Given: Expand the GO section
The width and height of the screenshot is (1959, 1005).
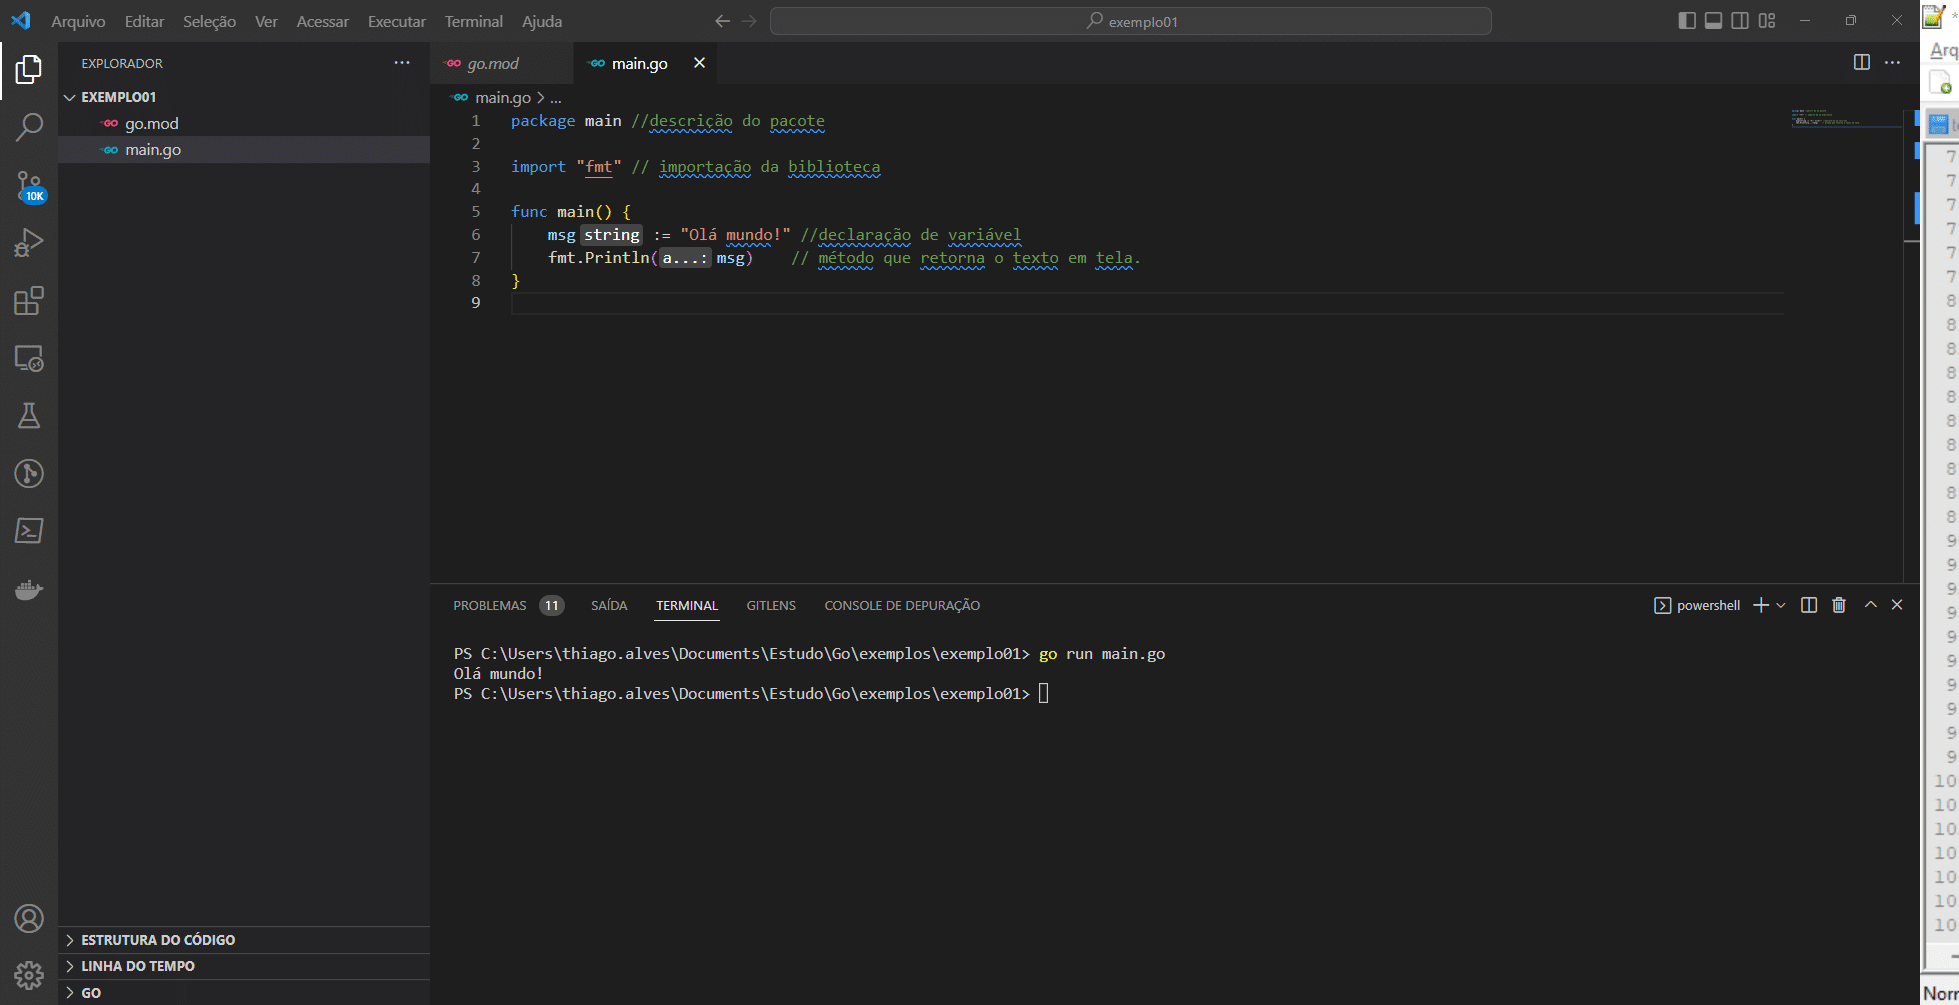Looking at the screenshot, I should point(244,993).
